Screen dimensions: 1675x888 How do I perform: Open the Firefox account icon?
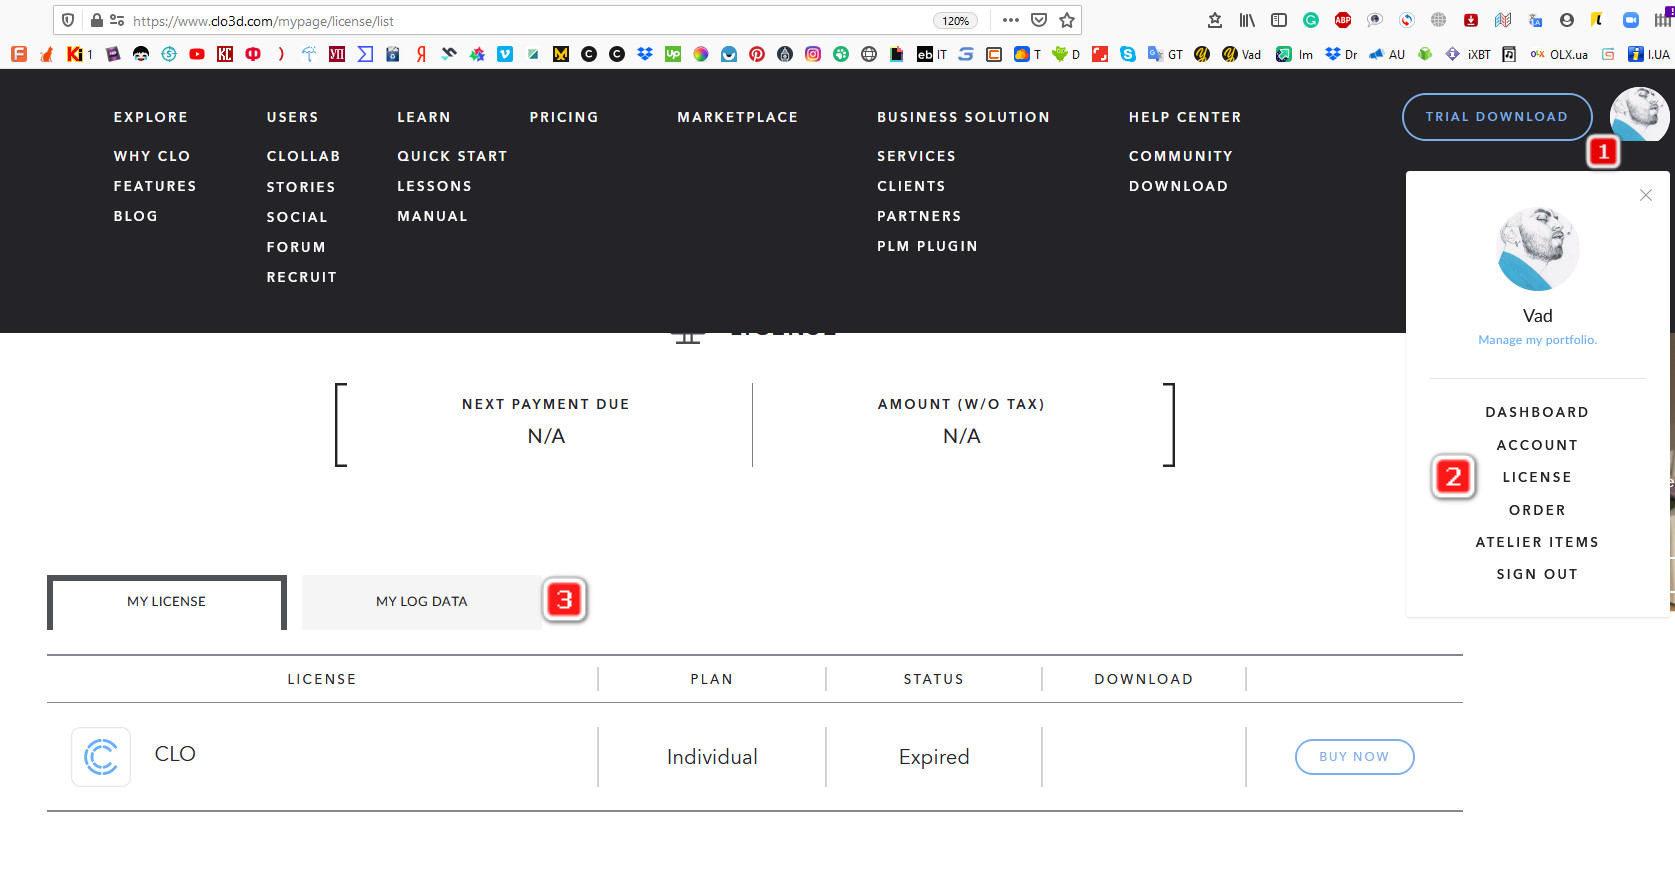[1567, 20]
